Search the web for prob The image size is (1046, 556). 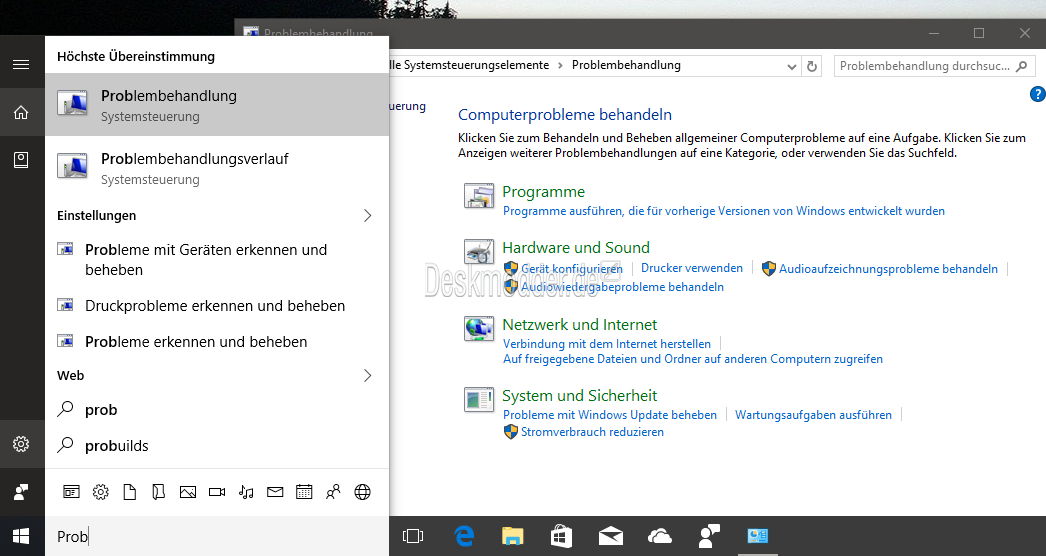point(217,410)
